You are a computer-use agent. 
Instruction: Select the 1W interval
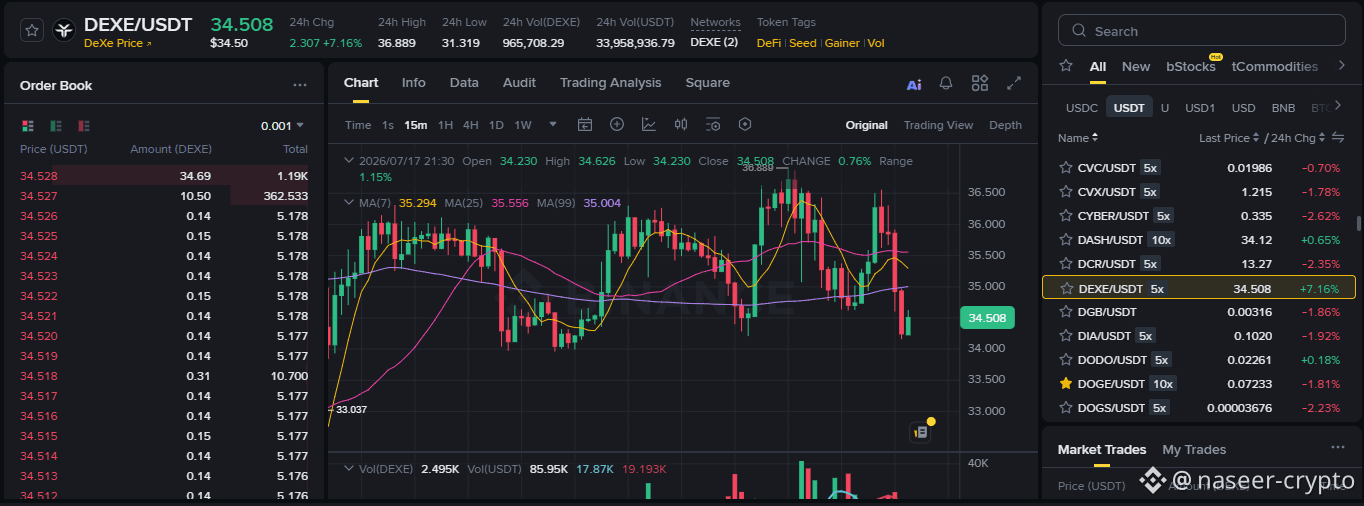(523, 125)
